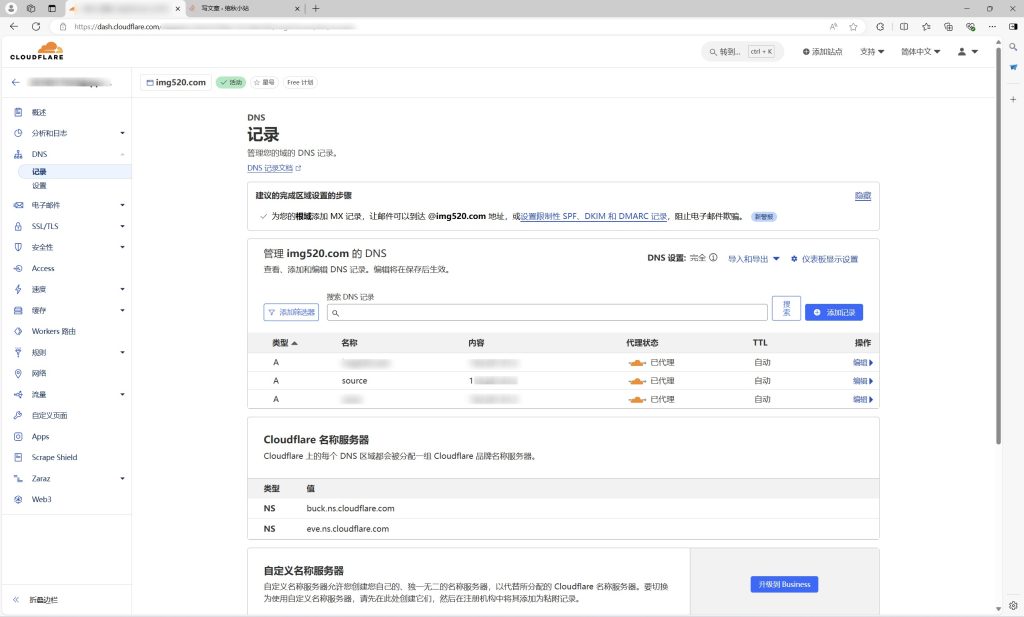Click the browser back arrow
The height and width of the screenshot is (617, 1024).
pos(14,27)
